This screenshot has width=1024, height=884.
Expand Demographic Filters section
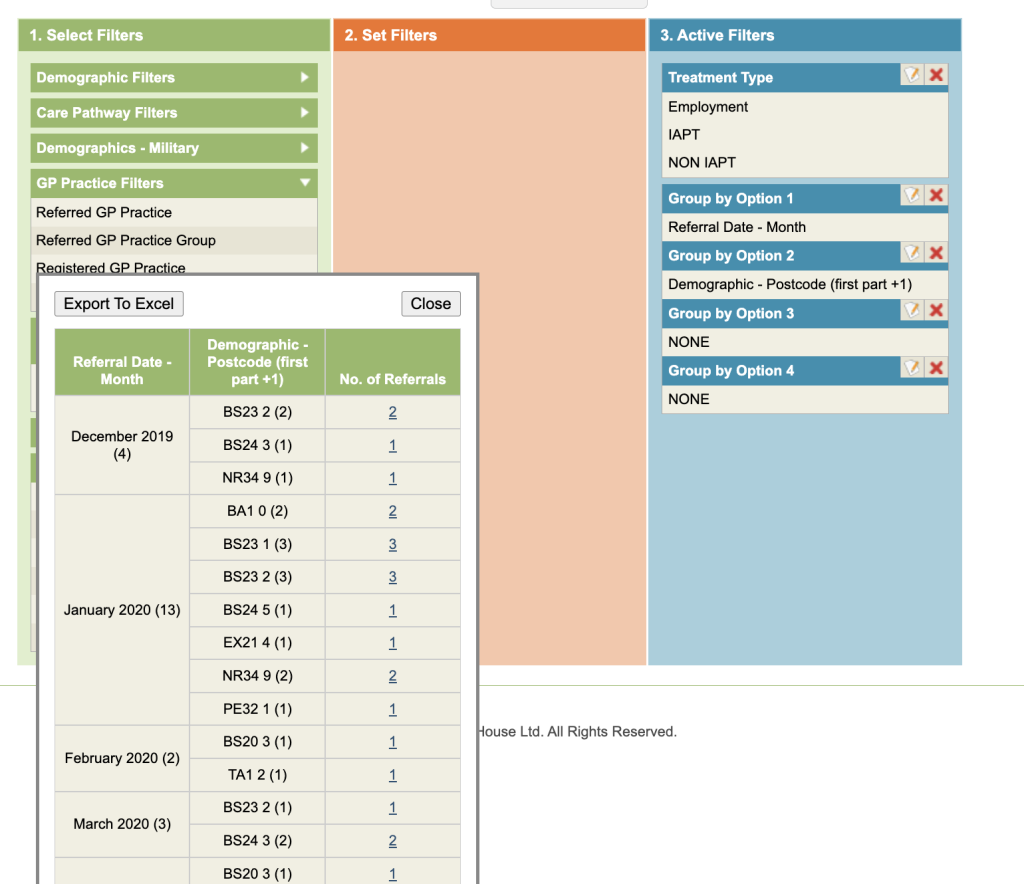click(x=176, y=78)
